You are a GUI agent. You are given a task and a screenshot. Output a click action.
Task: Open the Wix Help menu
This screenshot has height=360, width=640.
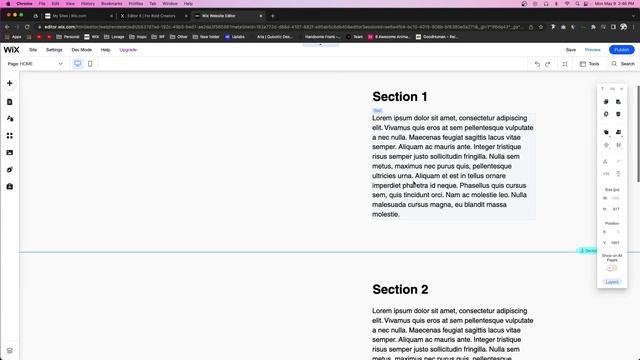click(105, 50)
